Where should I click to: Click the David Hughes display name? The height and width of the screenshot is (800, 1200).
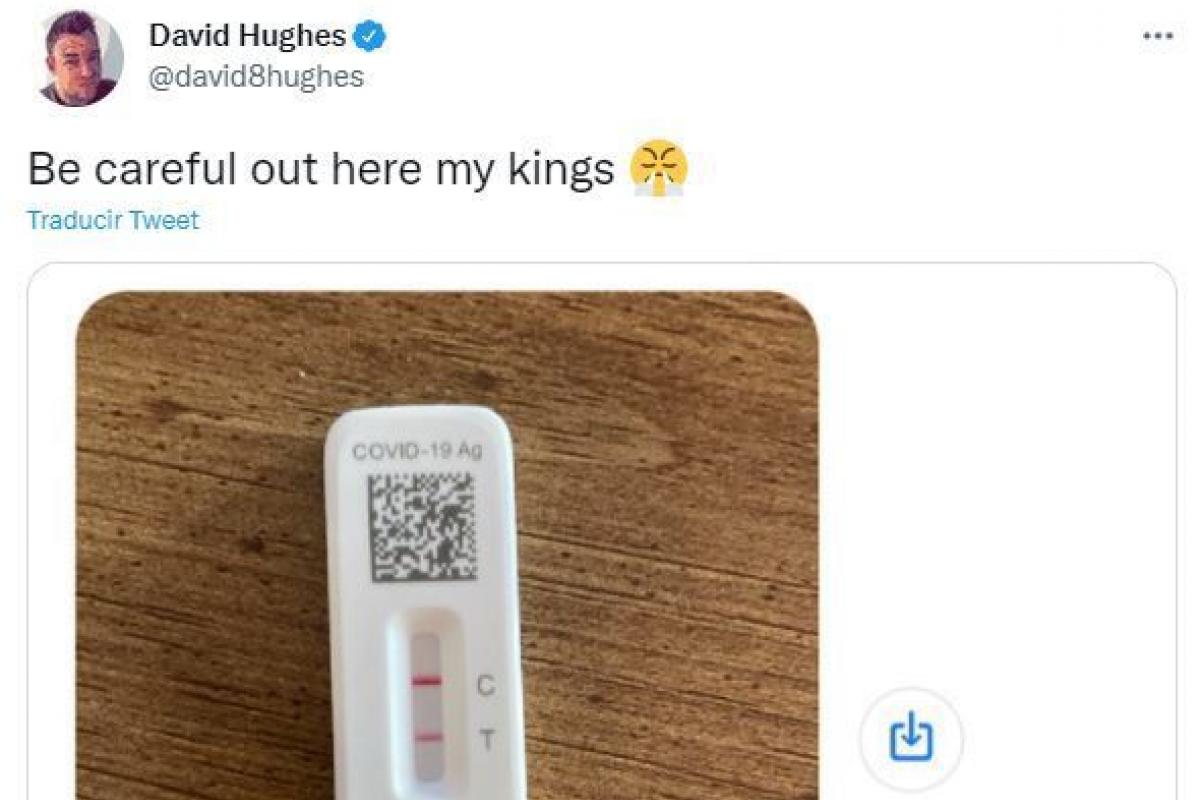tap(247, 37)
